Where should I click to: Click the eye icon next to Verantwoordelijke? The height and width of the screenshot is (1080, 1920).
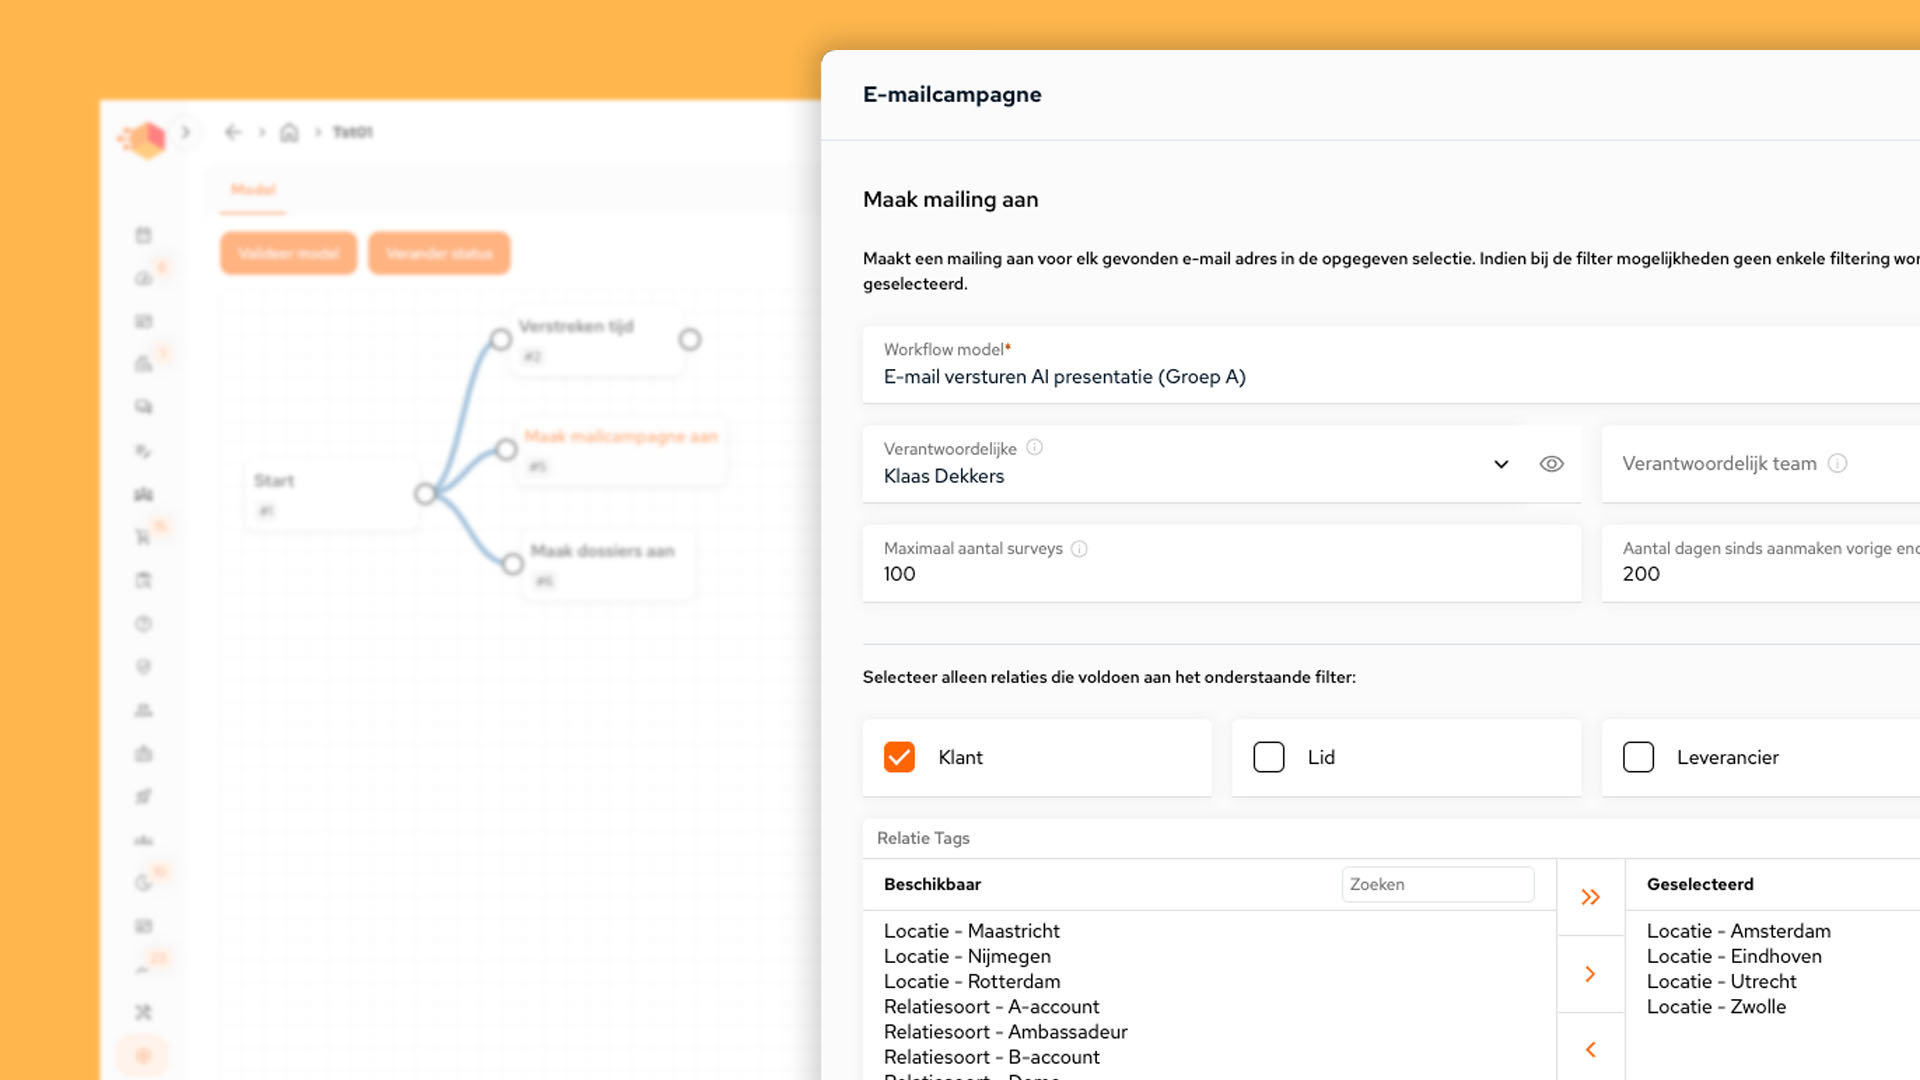pos(1551,464)
